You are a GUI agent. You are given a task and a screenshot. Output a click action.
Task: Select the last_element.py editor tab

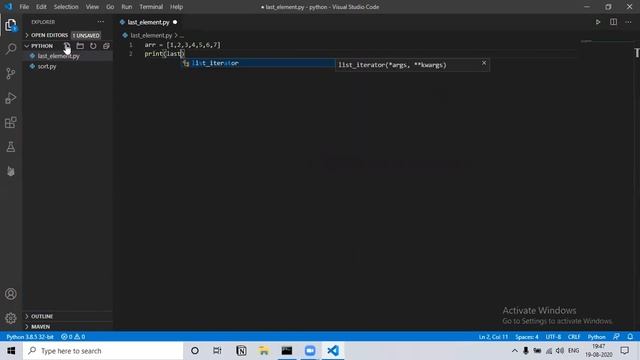point(149,22)
